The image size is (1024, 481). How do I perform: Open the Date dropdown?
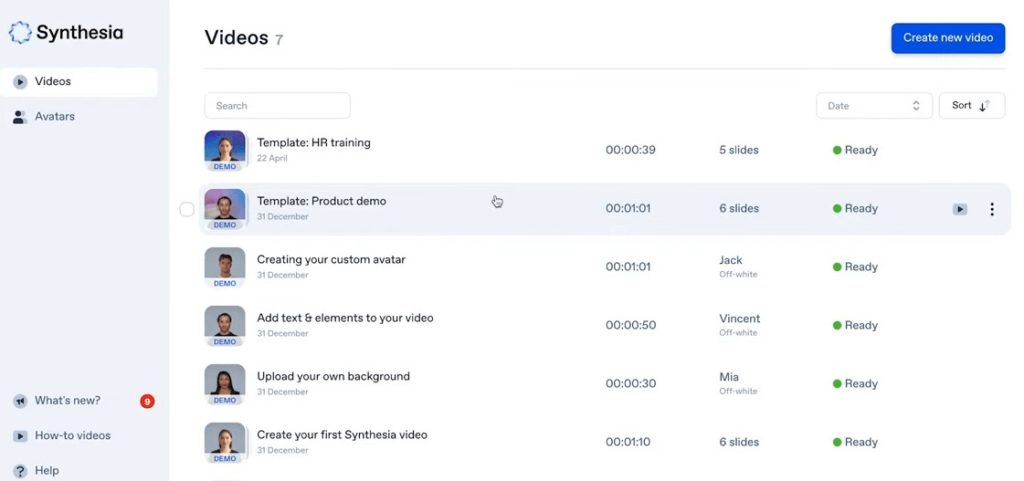click(874, 106)
